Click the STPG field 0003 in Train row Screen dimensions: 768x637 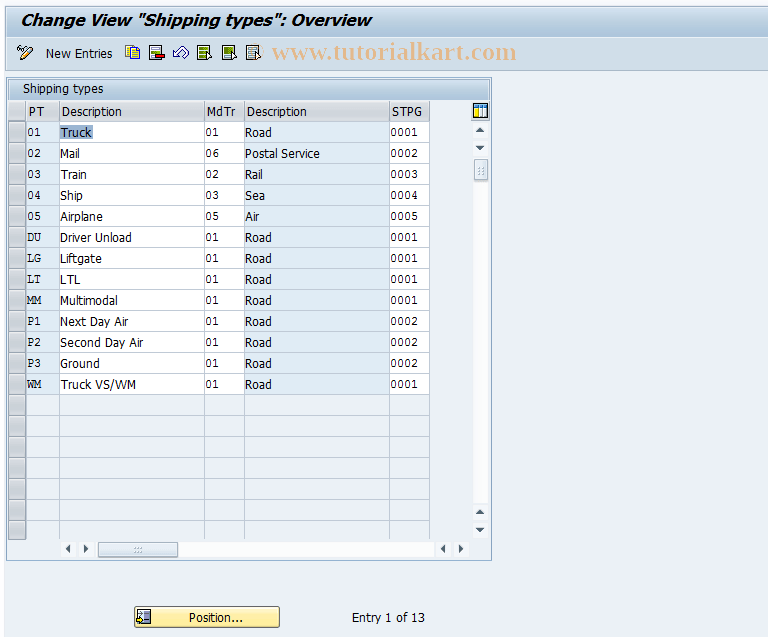[409, 174]
